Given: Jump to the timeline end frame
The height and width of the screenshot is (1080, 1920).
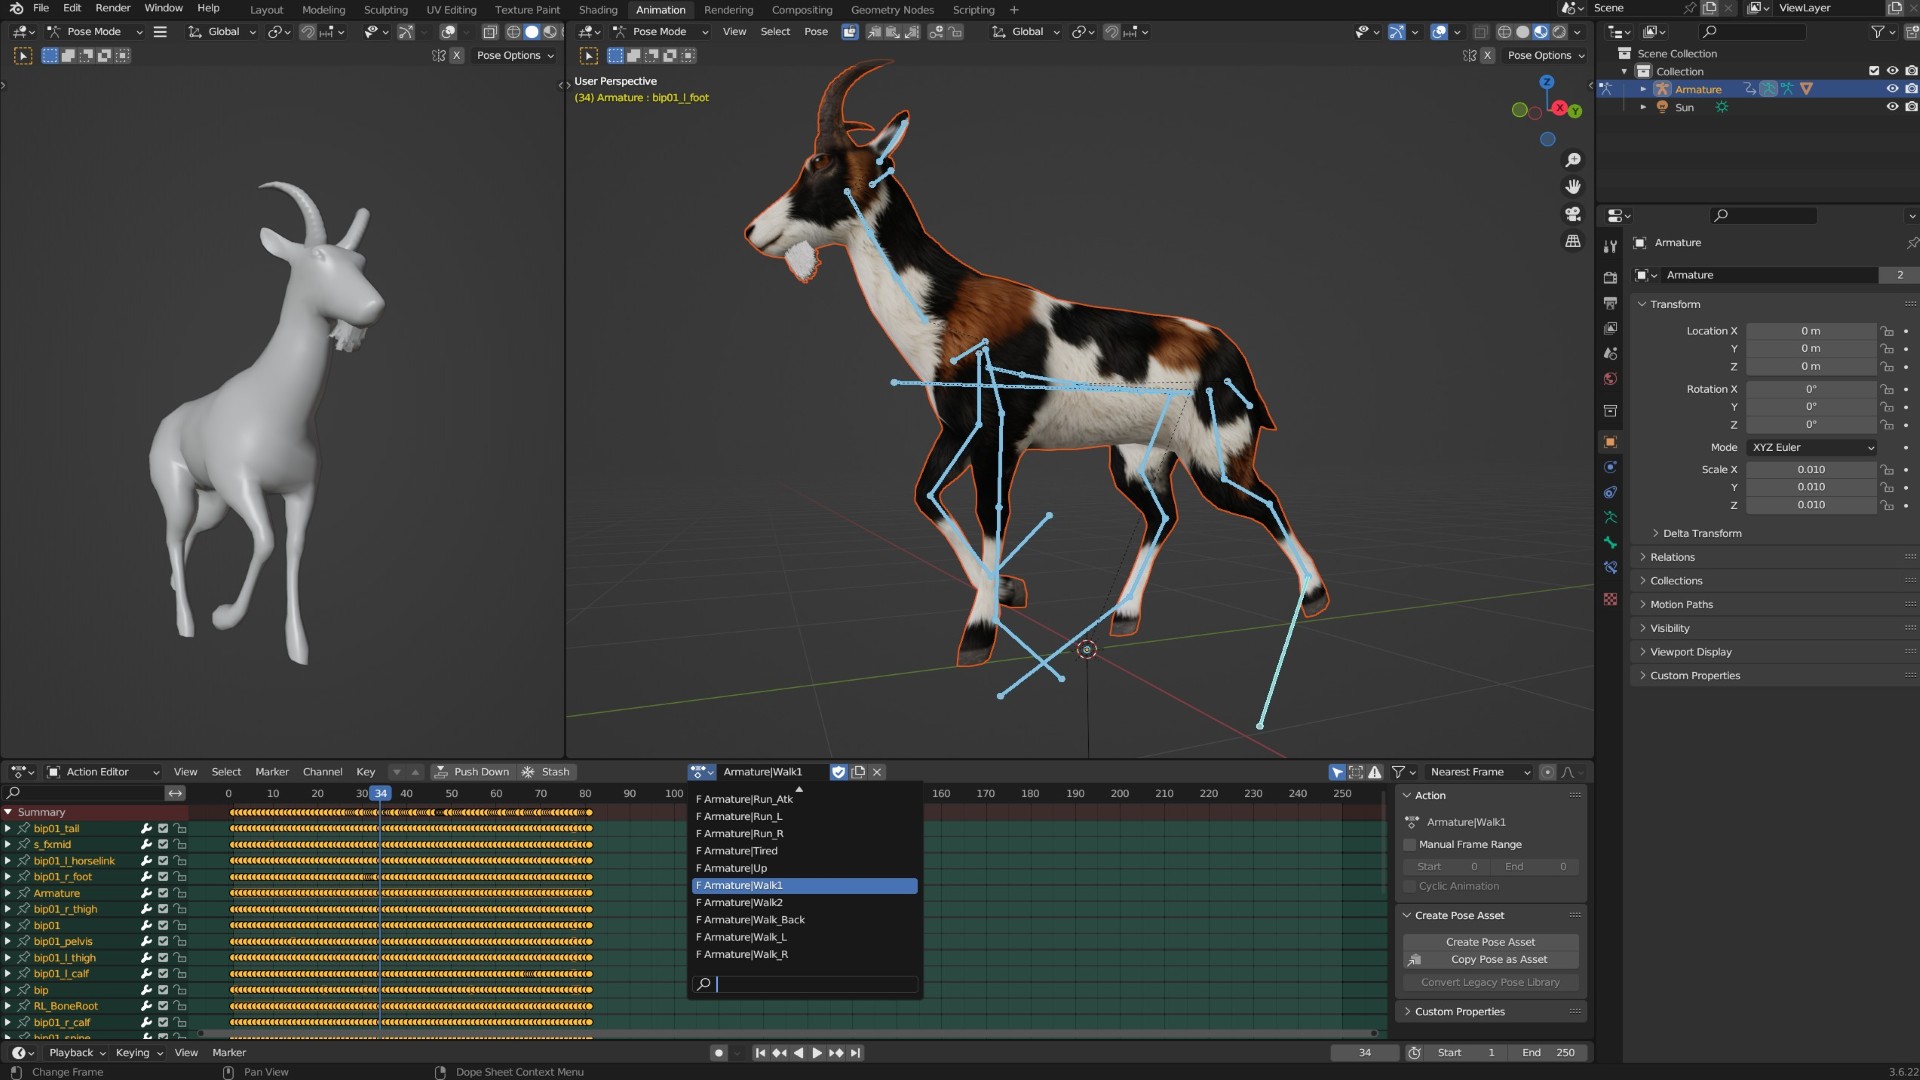Looking at the screenshot, I should click(x=855, y=1053).
